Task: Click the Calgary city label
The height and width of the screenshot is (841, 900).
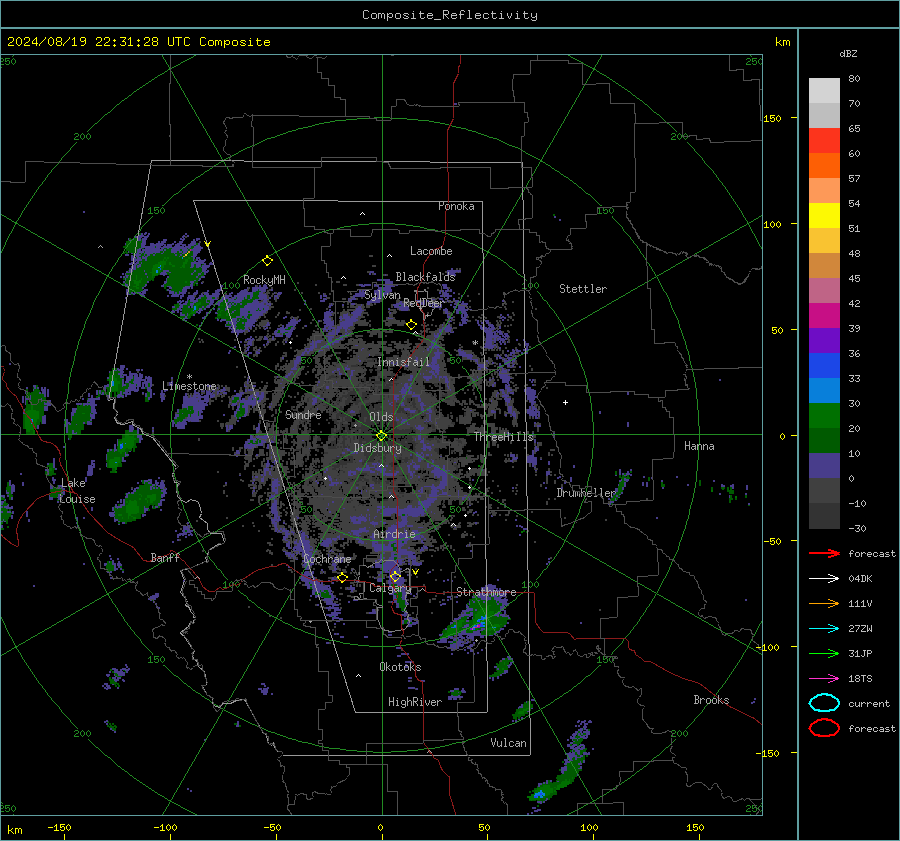Action: (x=390, y=588)
